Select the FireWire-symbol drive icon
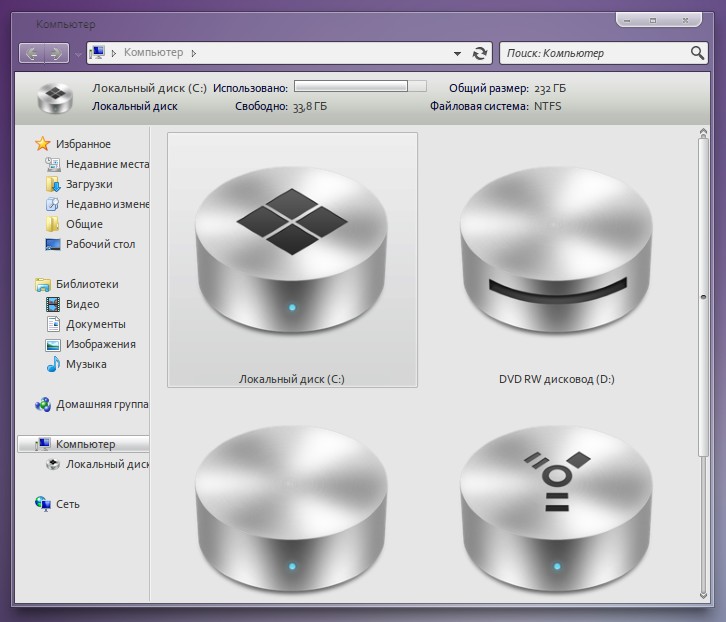Viewport: 726px width, 622px height. pos(556,509)
